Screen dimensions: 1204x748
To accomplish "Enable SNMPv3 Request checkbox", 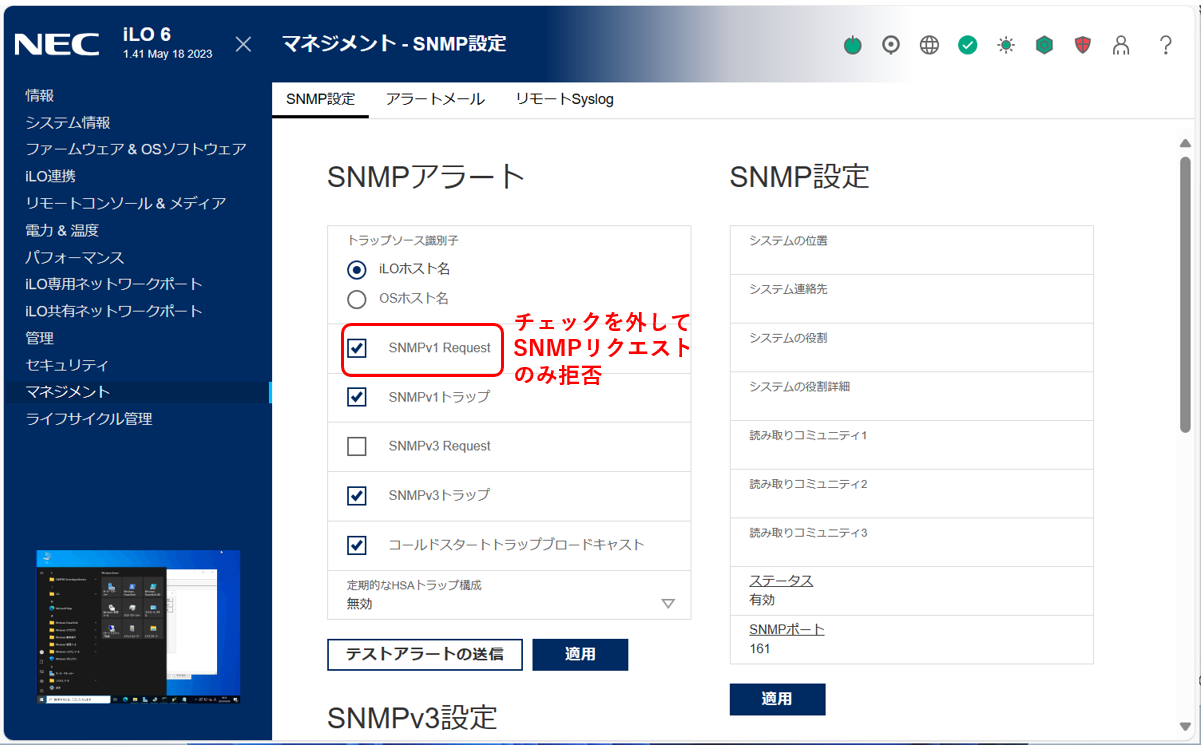I will (357, 446).
